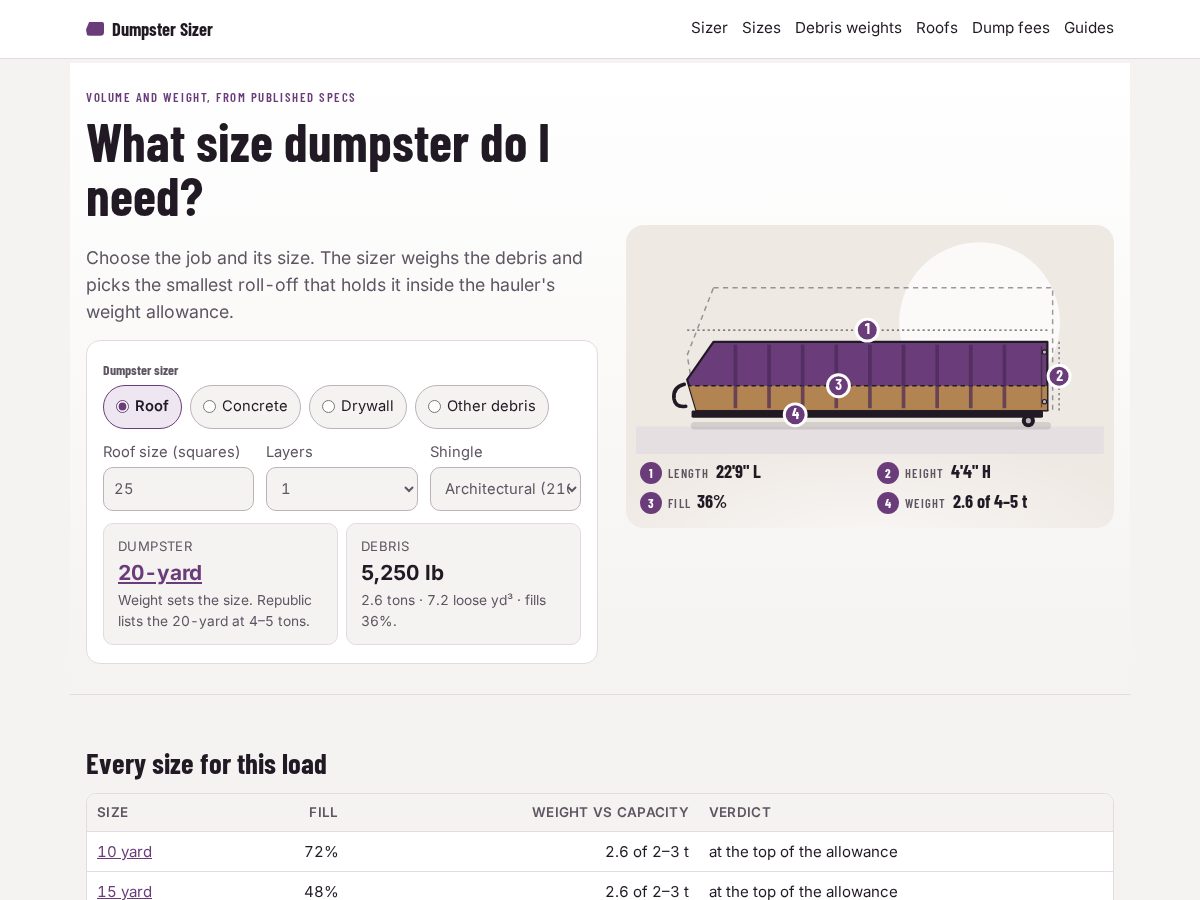Screen dimensions: 1200x900
Task: Choose the Drywall radio option
Action: tap(358, 407)
